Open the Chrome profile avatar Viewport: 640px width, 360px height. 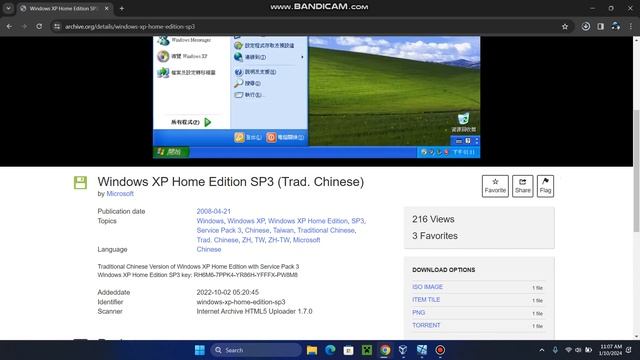616,27
